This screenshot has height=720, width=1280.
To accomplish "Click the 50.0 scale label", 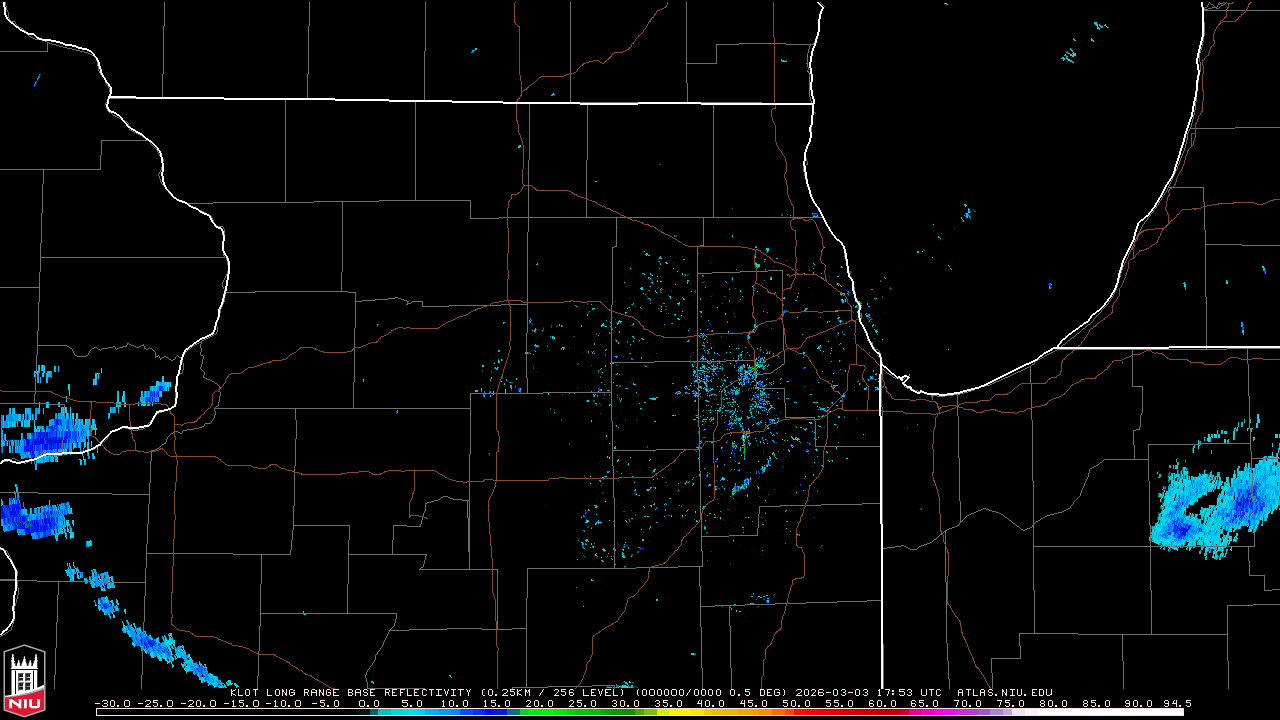I will point(797,703).
